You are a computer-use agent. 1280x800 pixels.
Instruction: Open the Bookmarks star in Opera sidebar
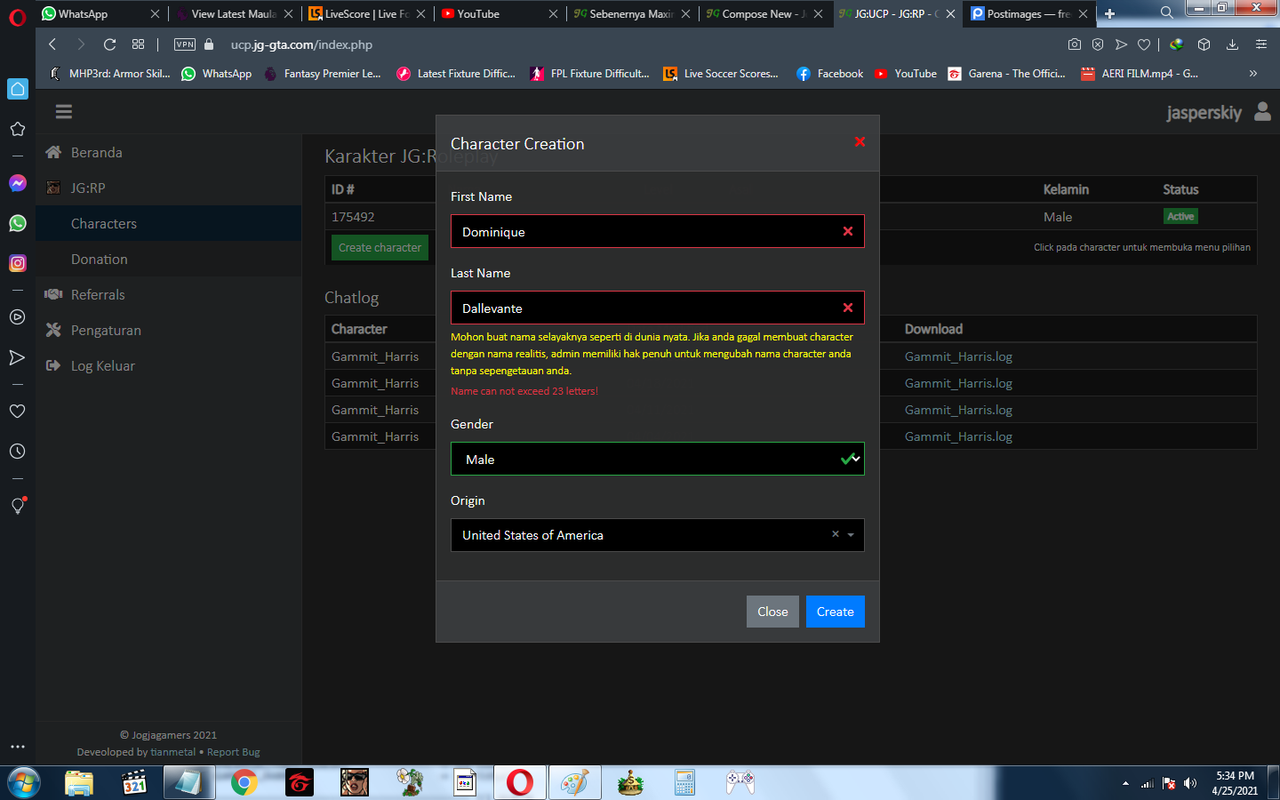(17, 129)
